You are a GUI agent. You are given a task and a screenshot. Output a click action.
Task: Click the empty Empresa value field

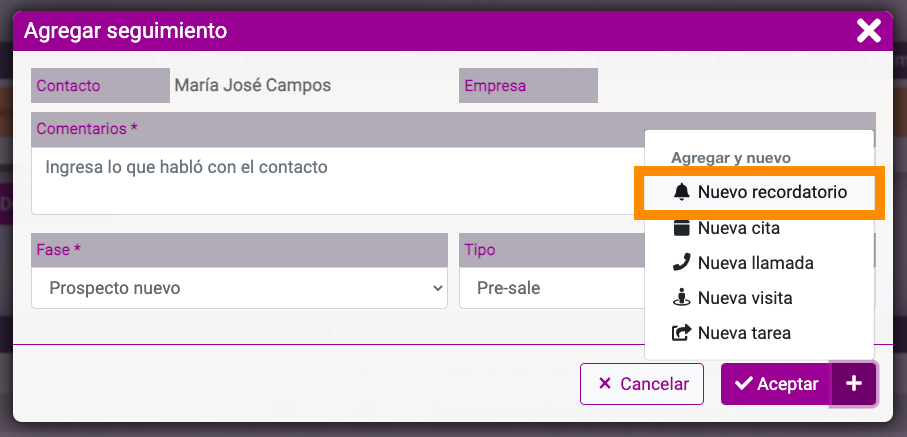coord(736,86)
